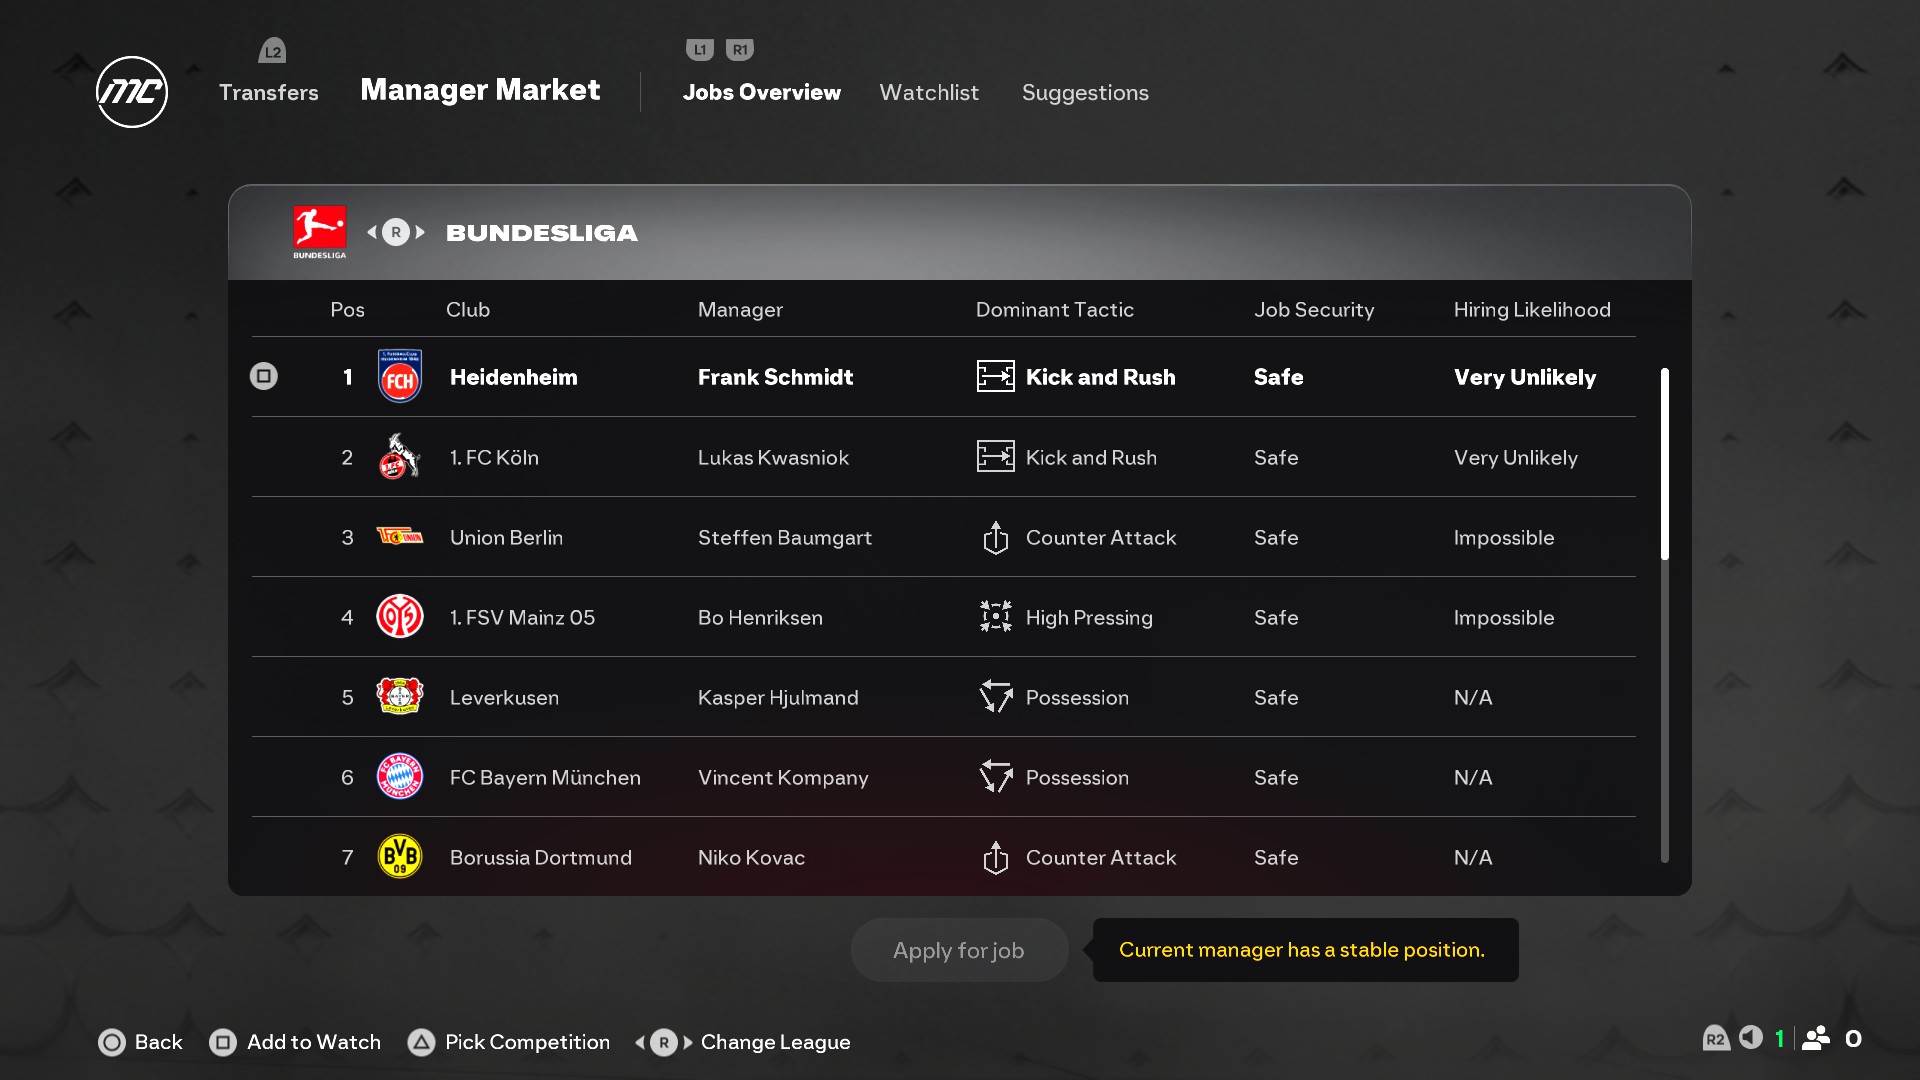Click the Bundesliga league logo
This screenshot has height=1080, width=1920.
tap(319, 231)
